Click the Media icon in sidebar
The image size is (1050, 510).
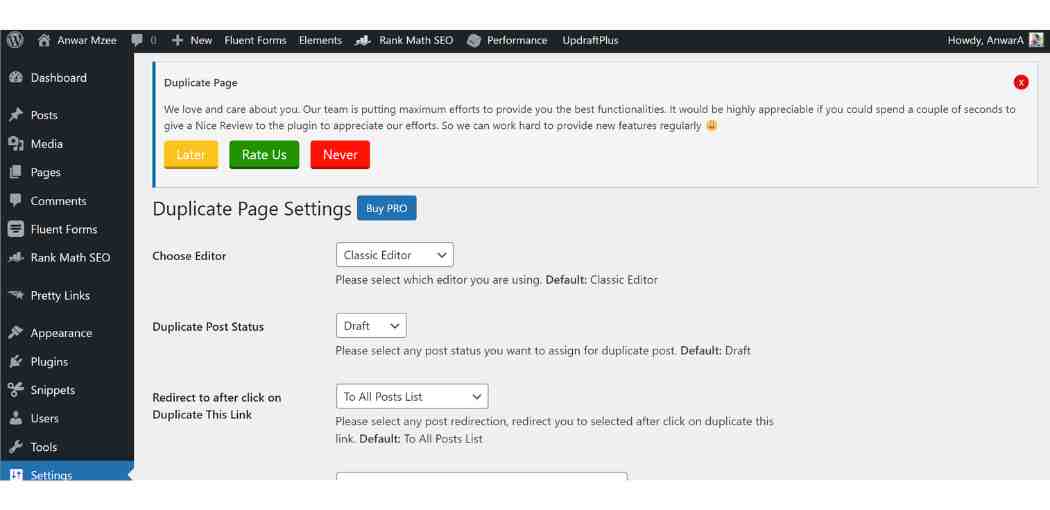pos(16,144)
